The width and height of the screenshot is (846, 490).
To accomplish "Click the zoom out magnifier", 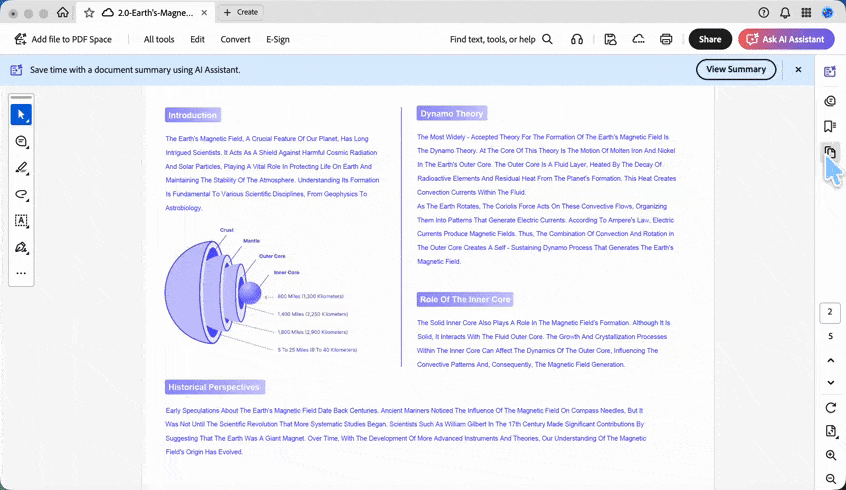I will point(830,479).
